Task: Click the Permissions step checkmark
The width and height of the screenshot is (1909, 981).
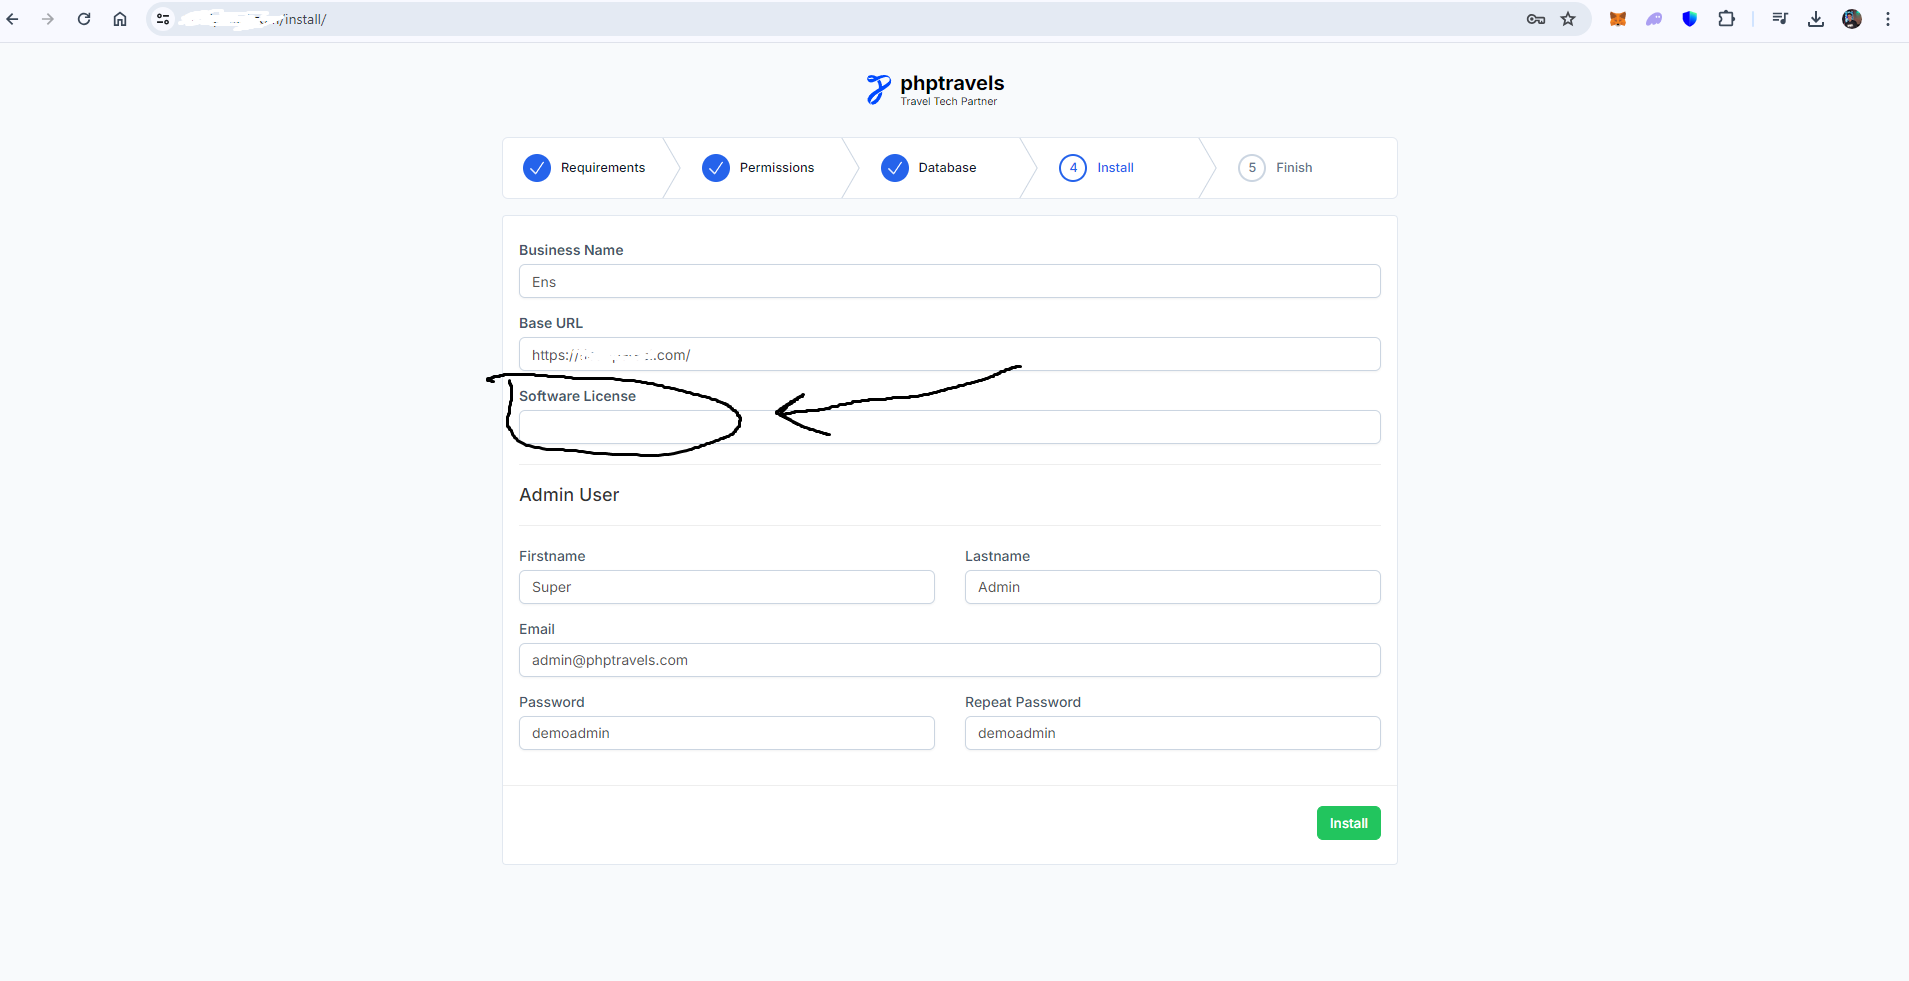Action: point(716,168)
